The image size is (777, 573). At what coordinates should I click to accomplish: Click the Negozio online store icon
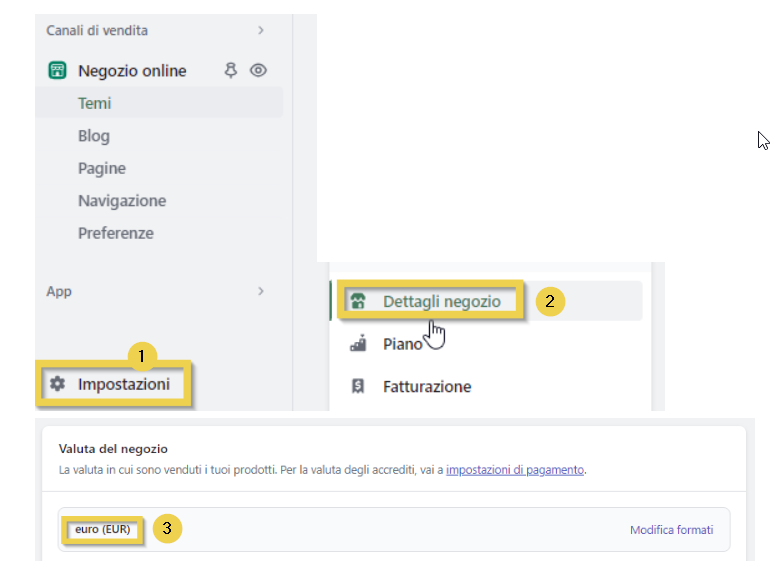tap(57, 70)
